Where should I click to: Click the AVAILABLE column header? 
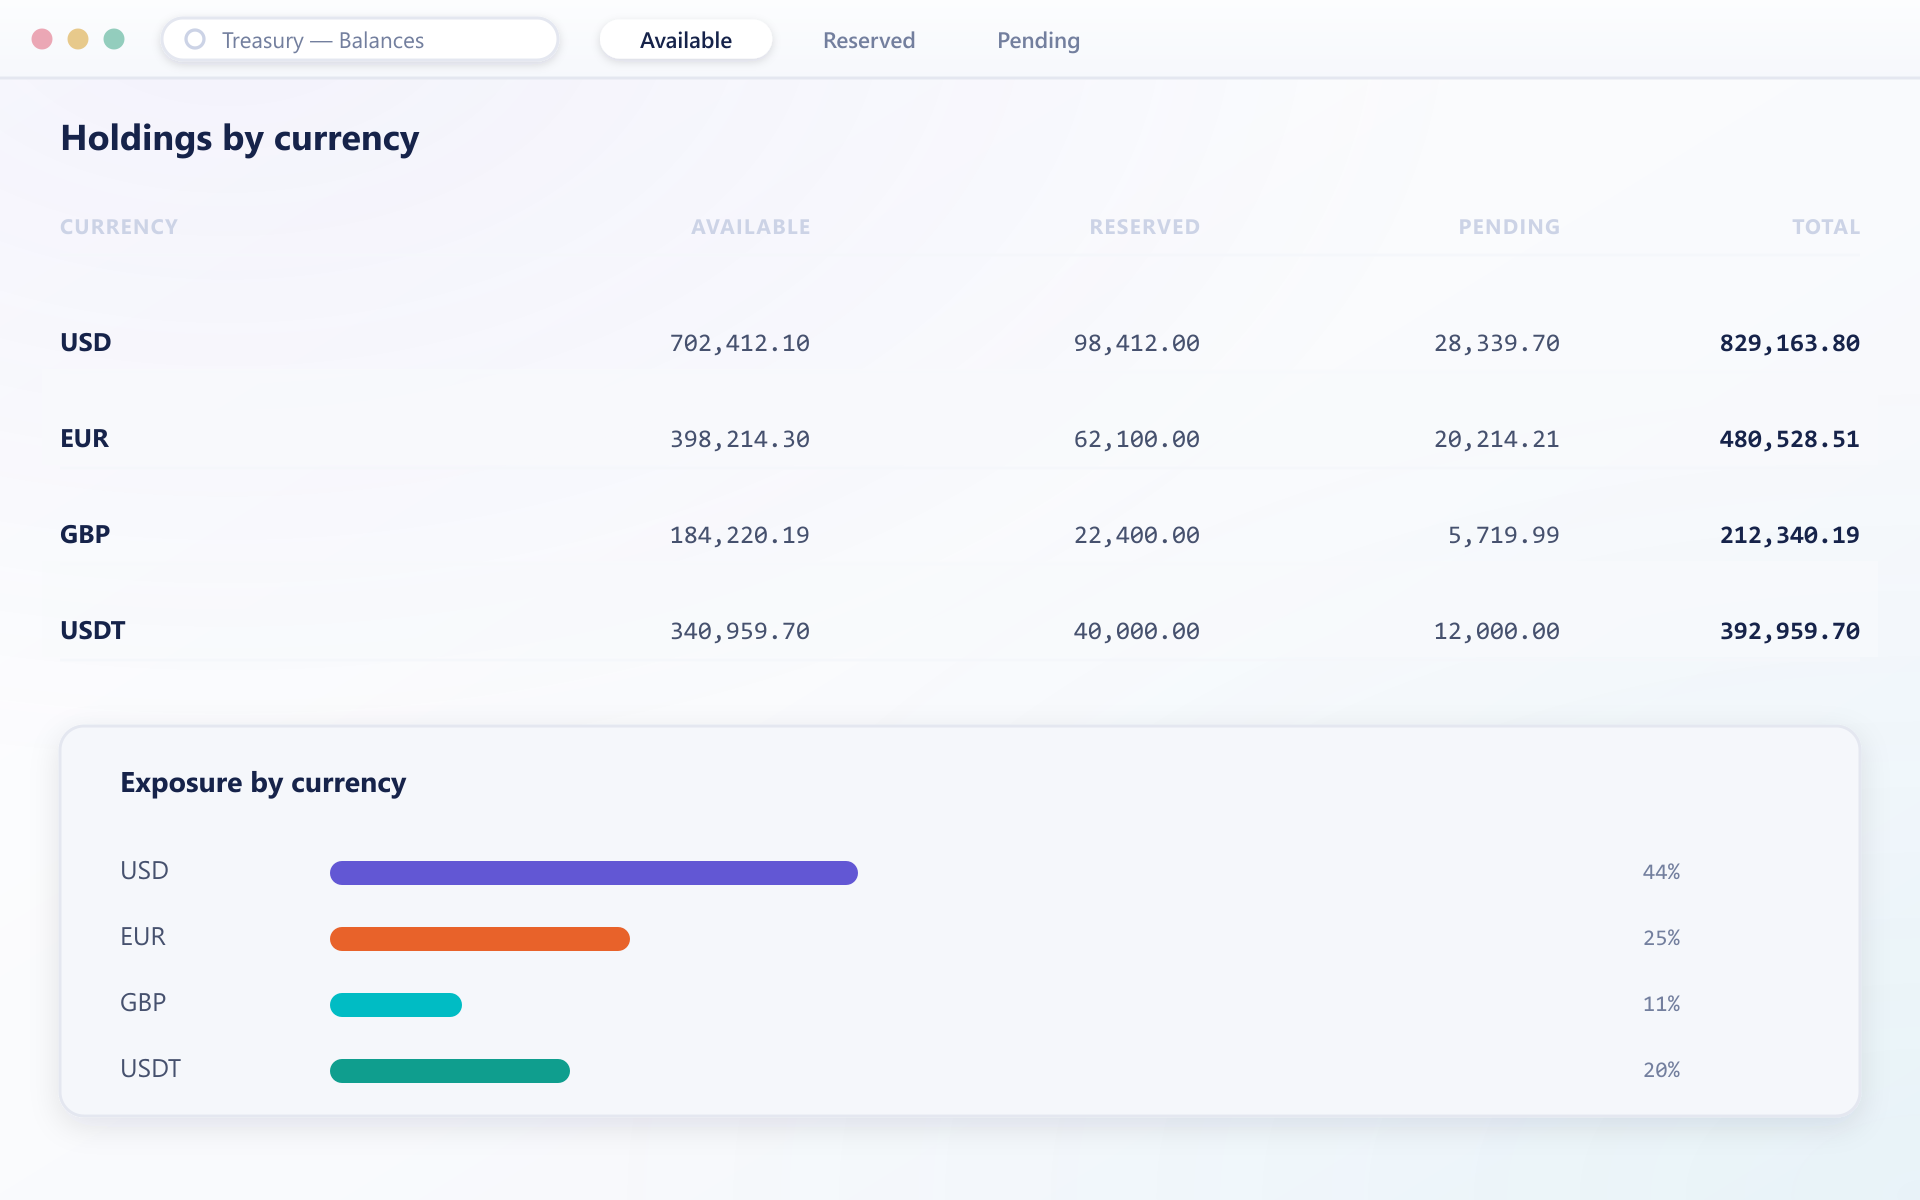pyautogui.click(x=751, y=227)
